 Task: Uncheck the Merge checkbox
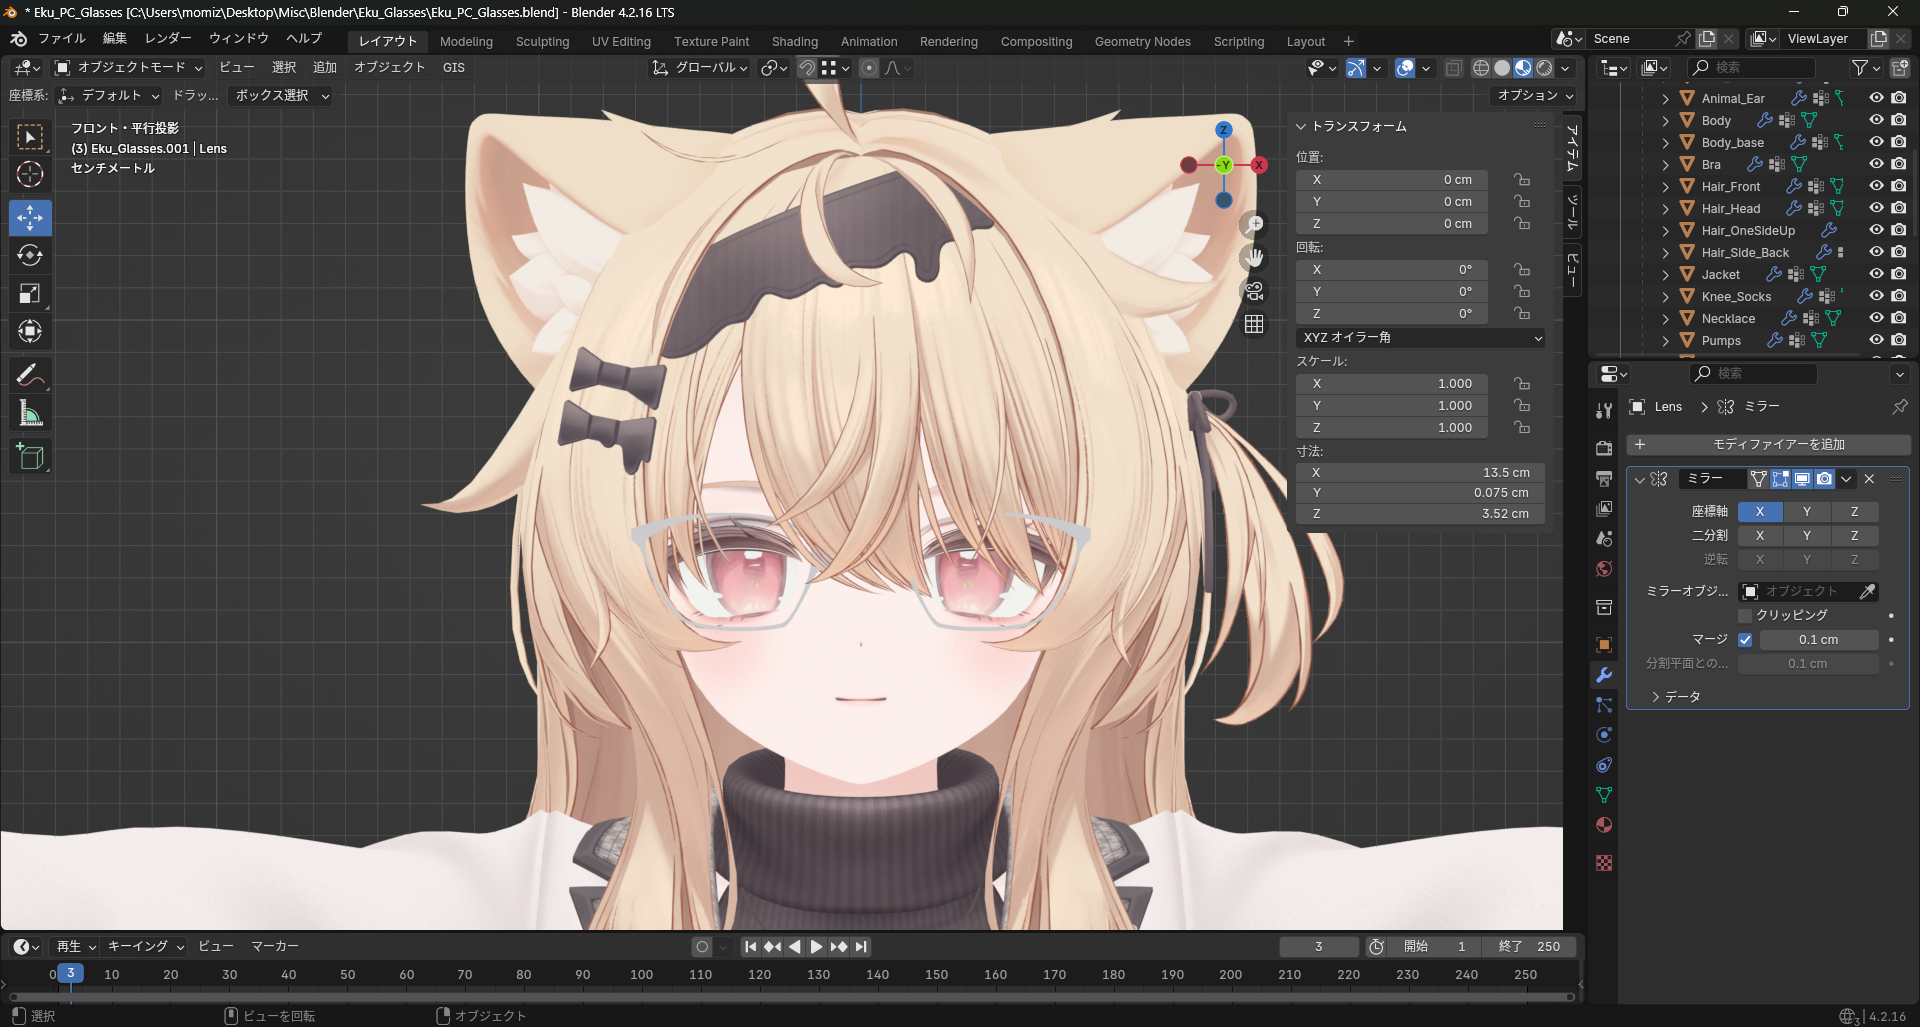click(x=1745, y=640)
